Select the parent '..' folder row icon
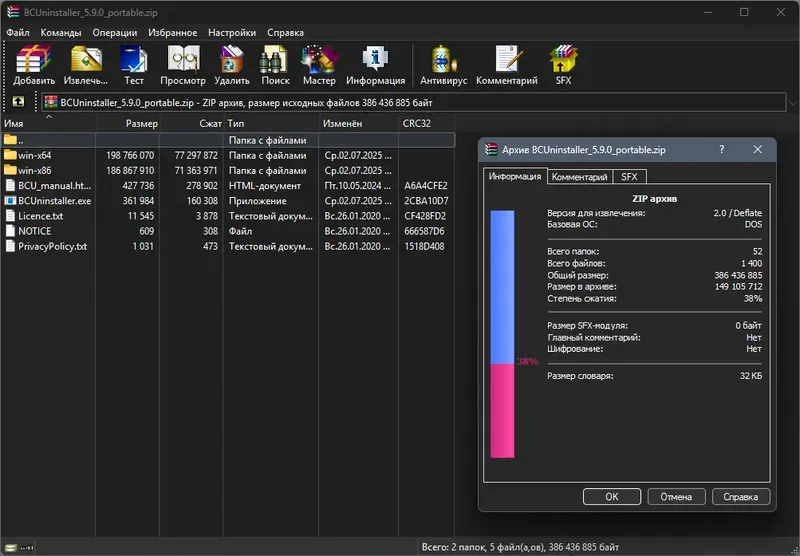Viewport: 800px width, 556px height. point(10,139)
